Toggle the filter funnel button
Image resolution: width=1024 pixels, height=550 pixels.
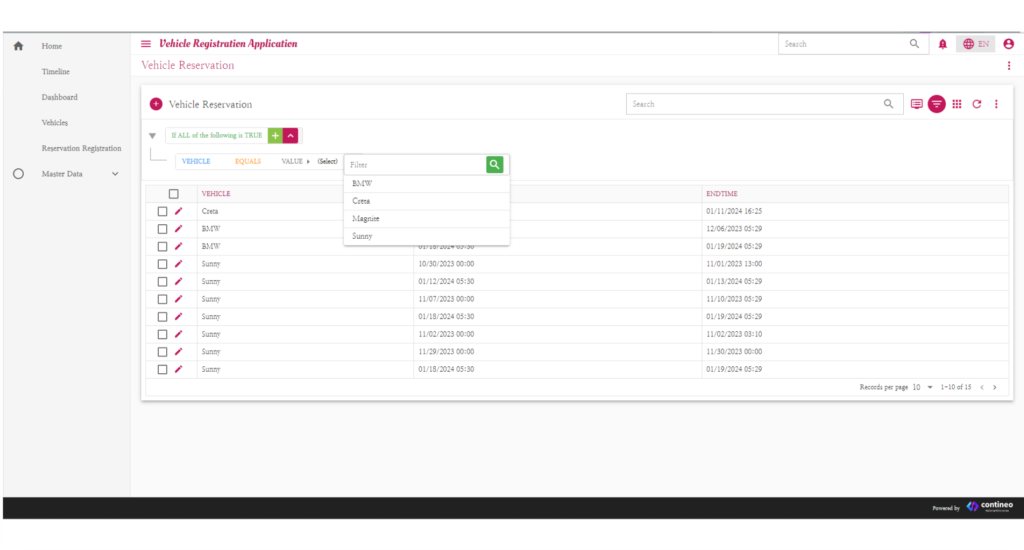pos(936,104)
